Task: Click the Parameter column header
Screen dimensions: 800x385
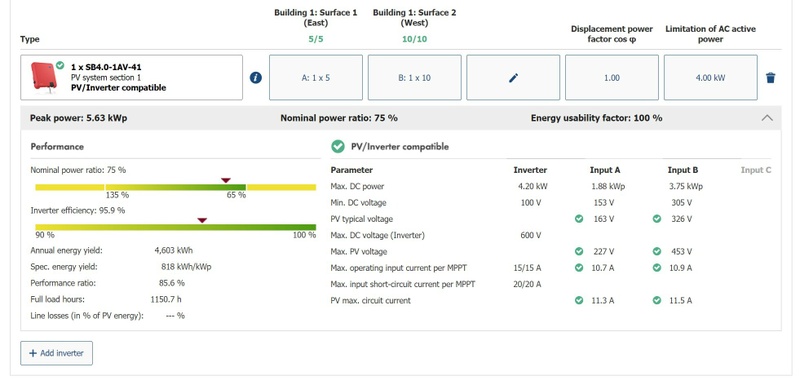Action: [x=352, y=170]
